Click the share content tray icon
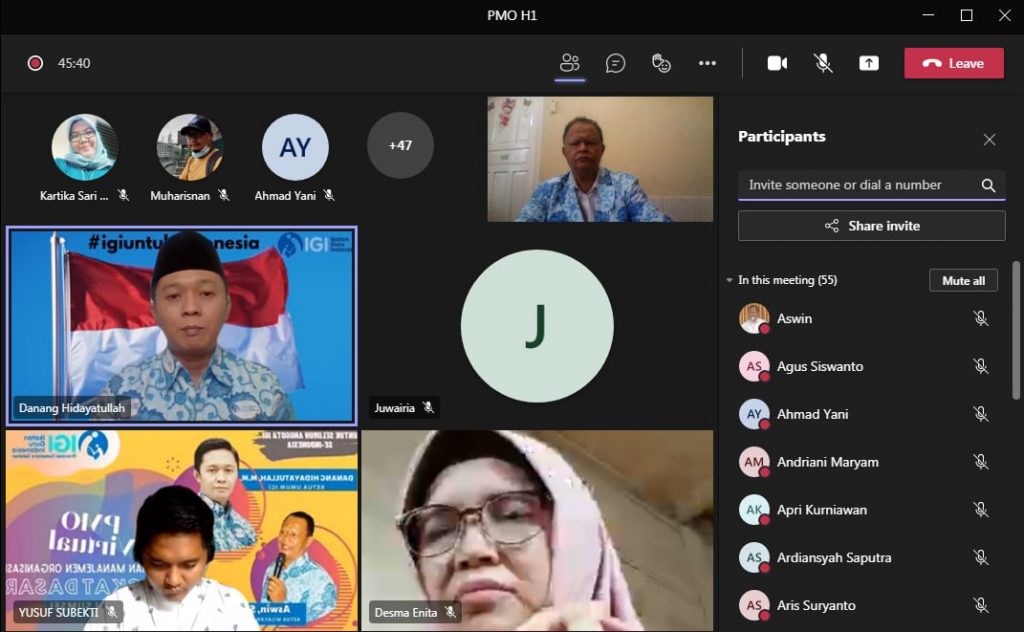Image resolution: width=1024 pixels, height=632 pixels. pyautogui.click(x=869, y=63)
